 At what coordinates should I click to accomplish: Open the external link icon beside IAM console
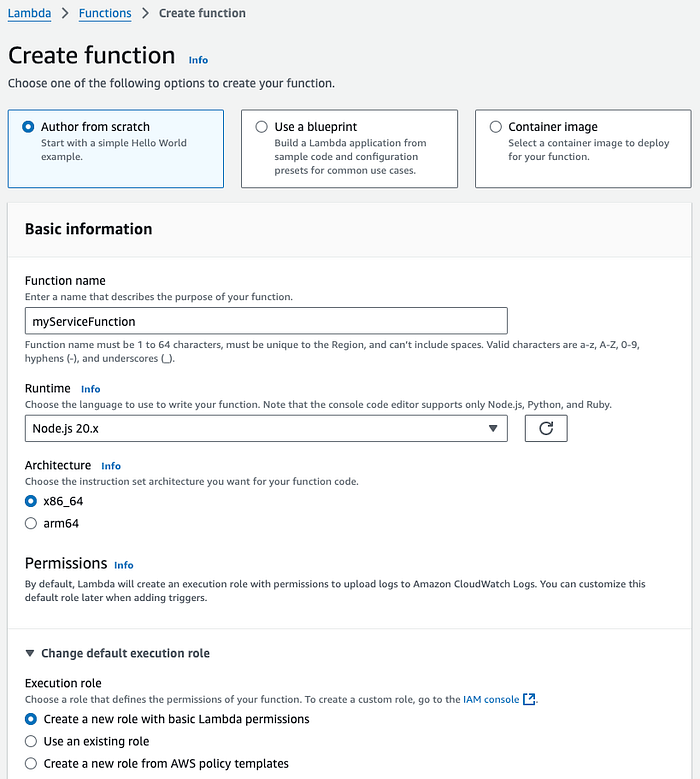click(x=529, y=699)
